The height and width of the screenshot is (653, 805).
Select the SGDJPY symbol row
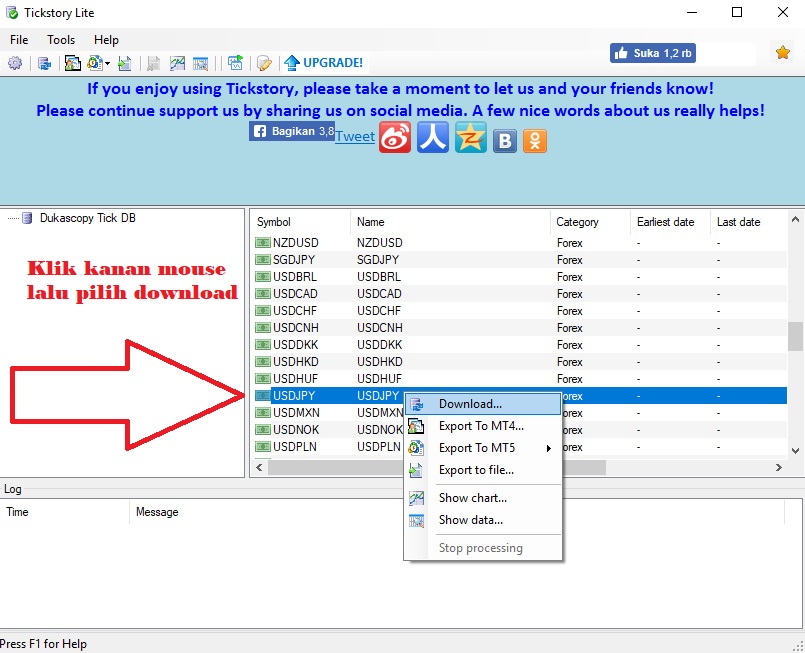[520, 260]
